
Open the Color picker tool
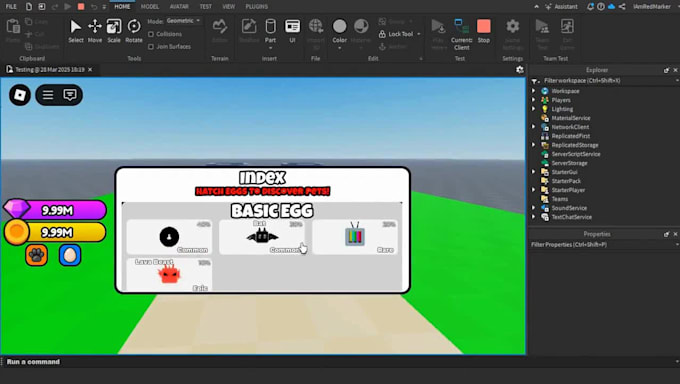tap(340, 31)
